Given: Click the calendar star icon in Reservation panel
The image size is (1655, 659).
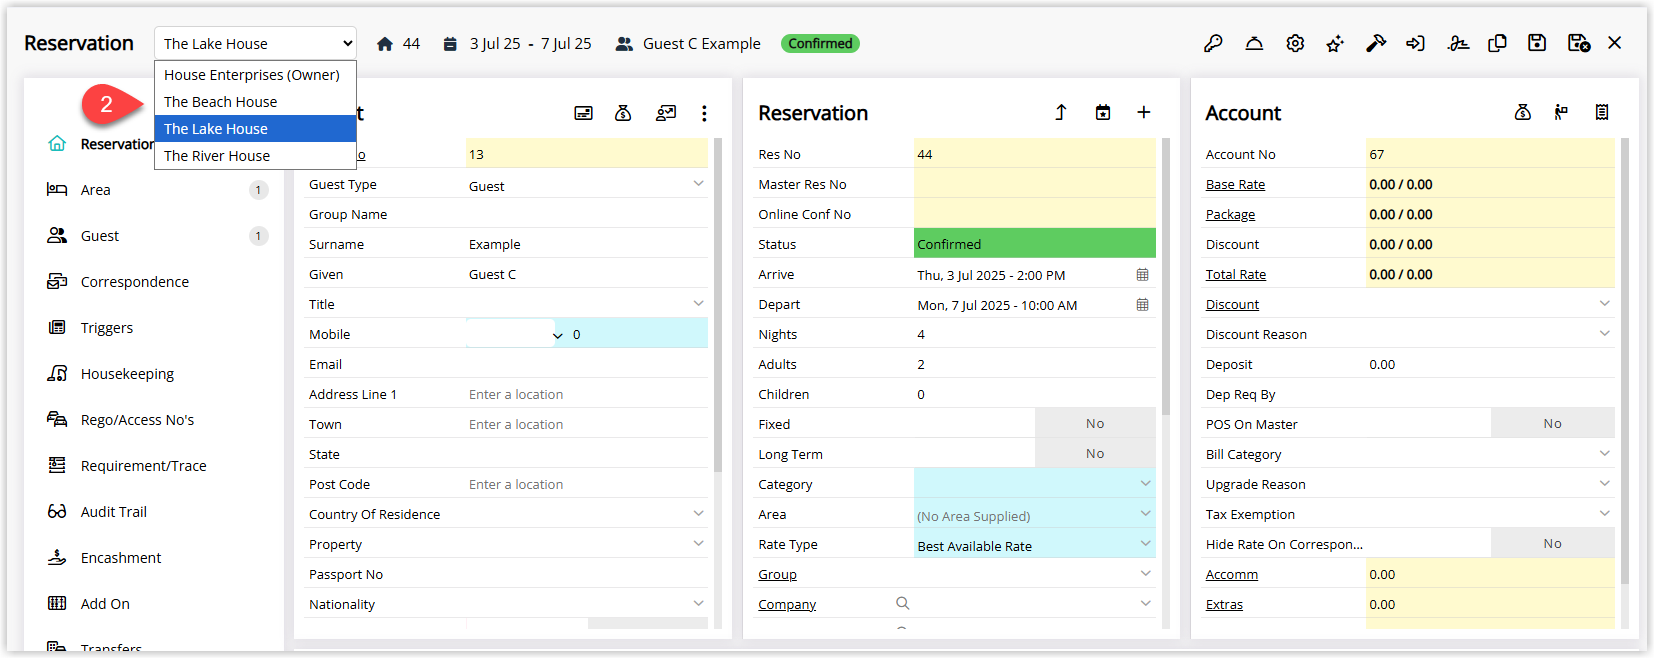Looking at the screenshot, I should (1103, 112).
